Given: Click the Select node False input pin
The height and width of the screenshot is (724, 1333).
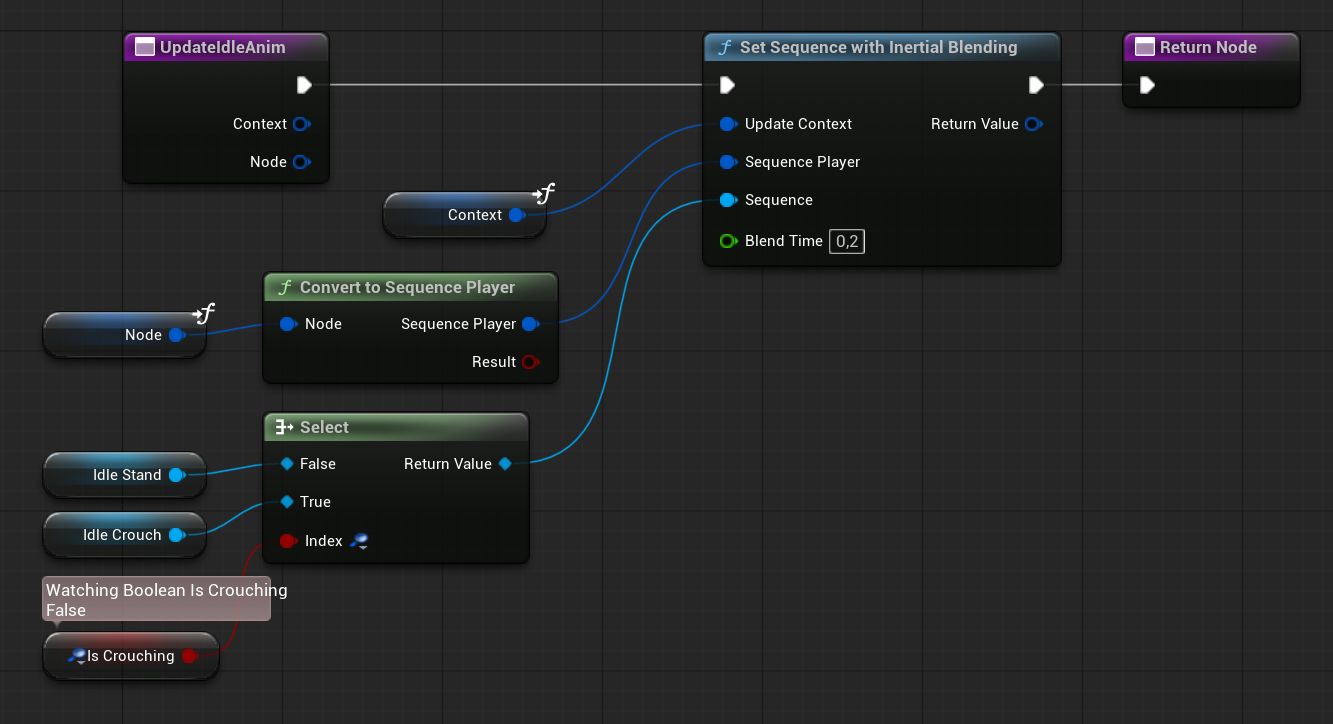Looking at the screenshot, I should point(288,464).
